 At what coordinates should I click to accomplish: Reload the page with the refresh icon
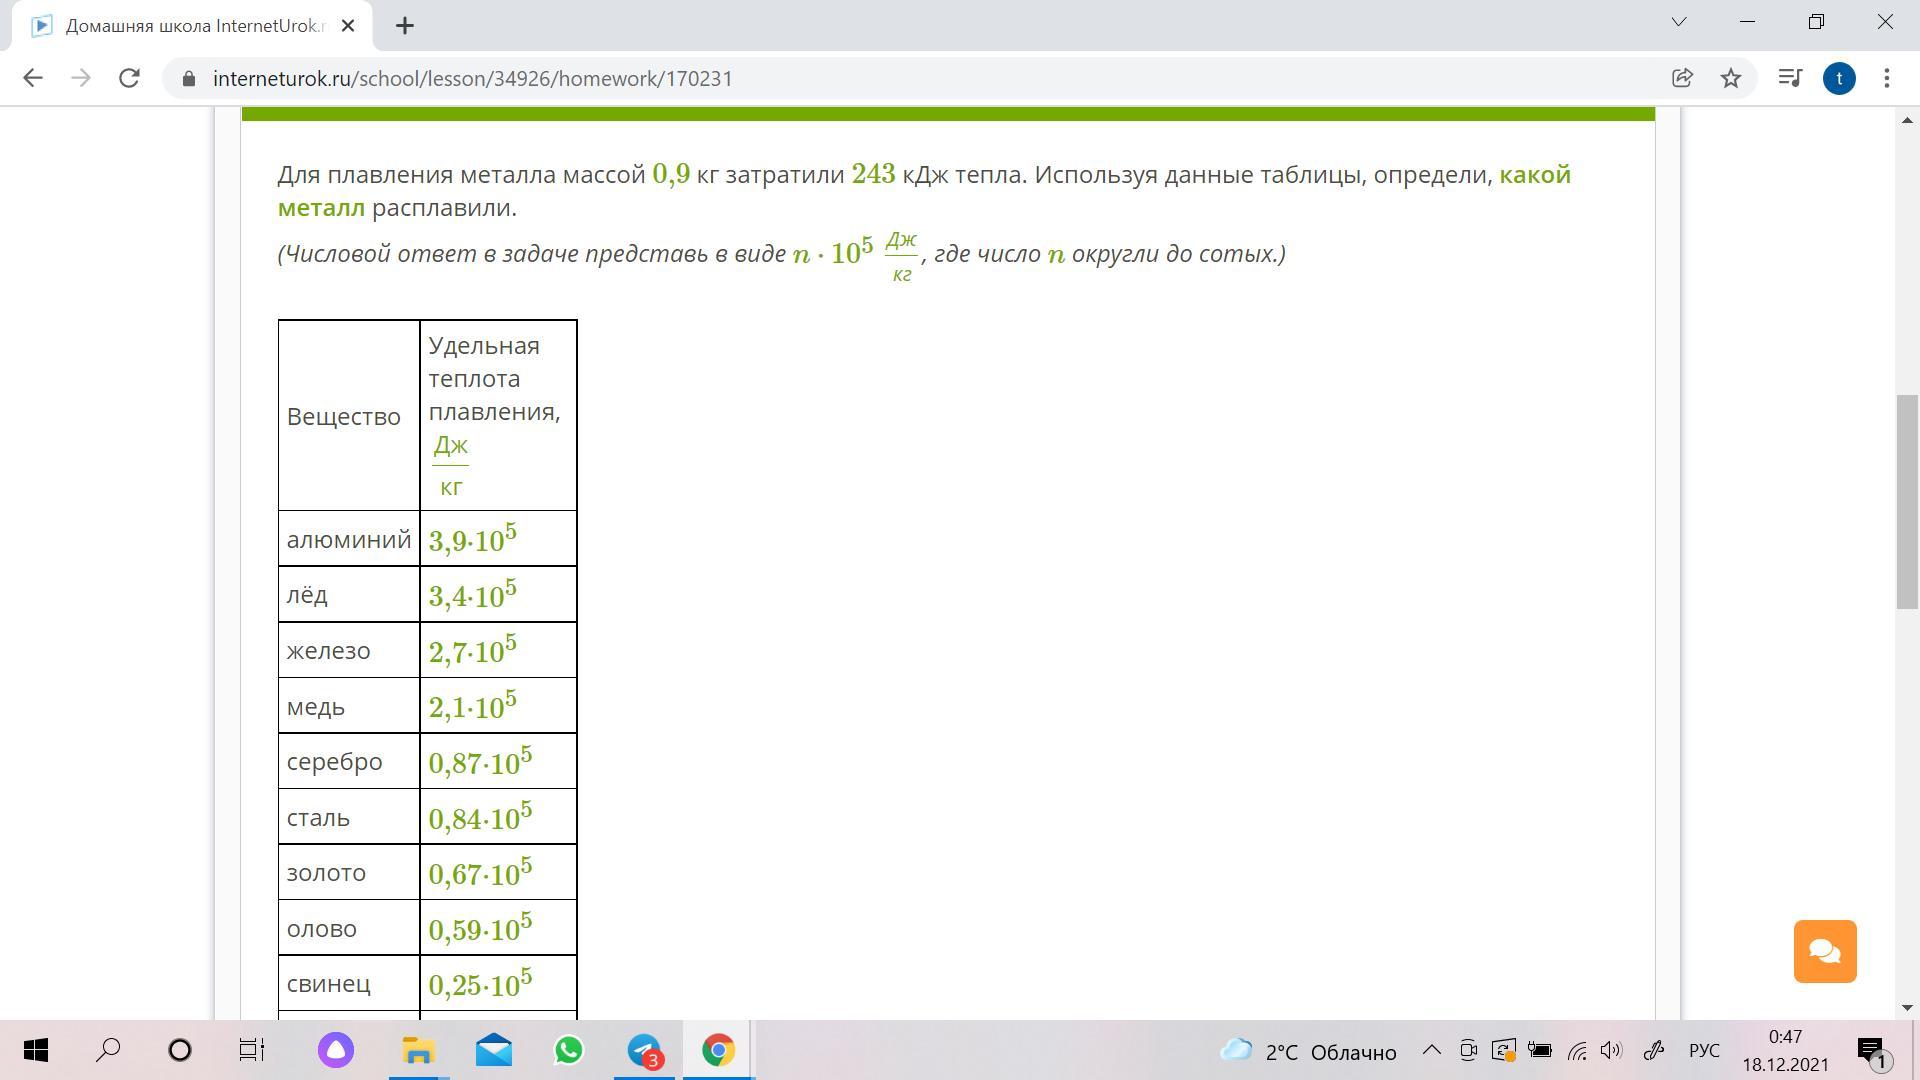(129, 78)
